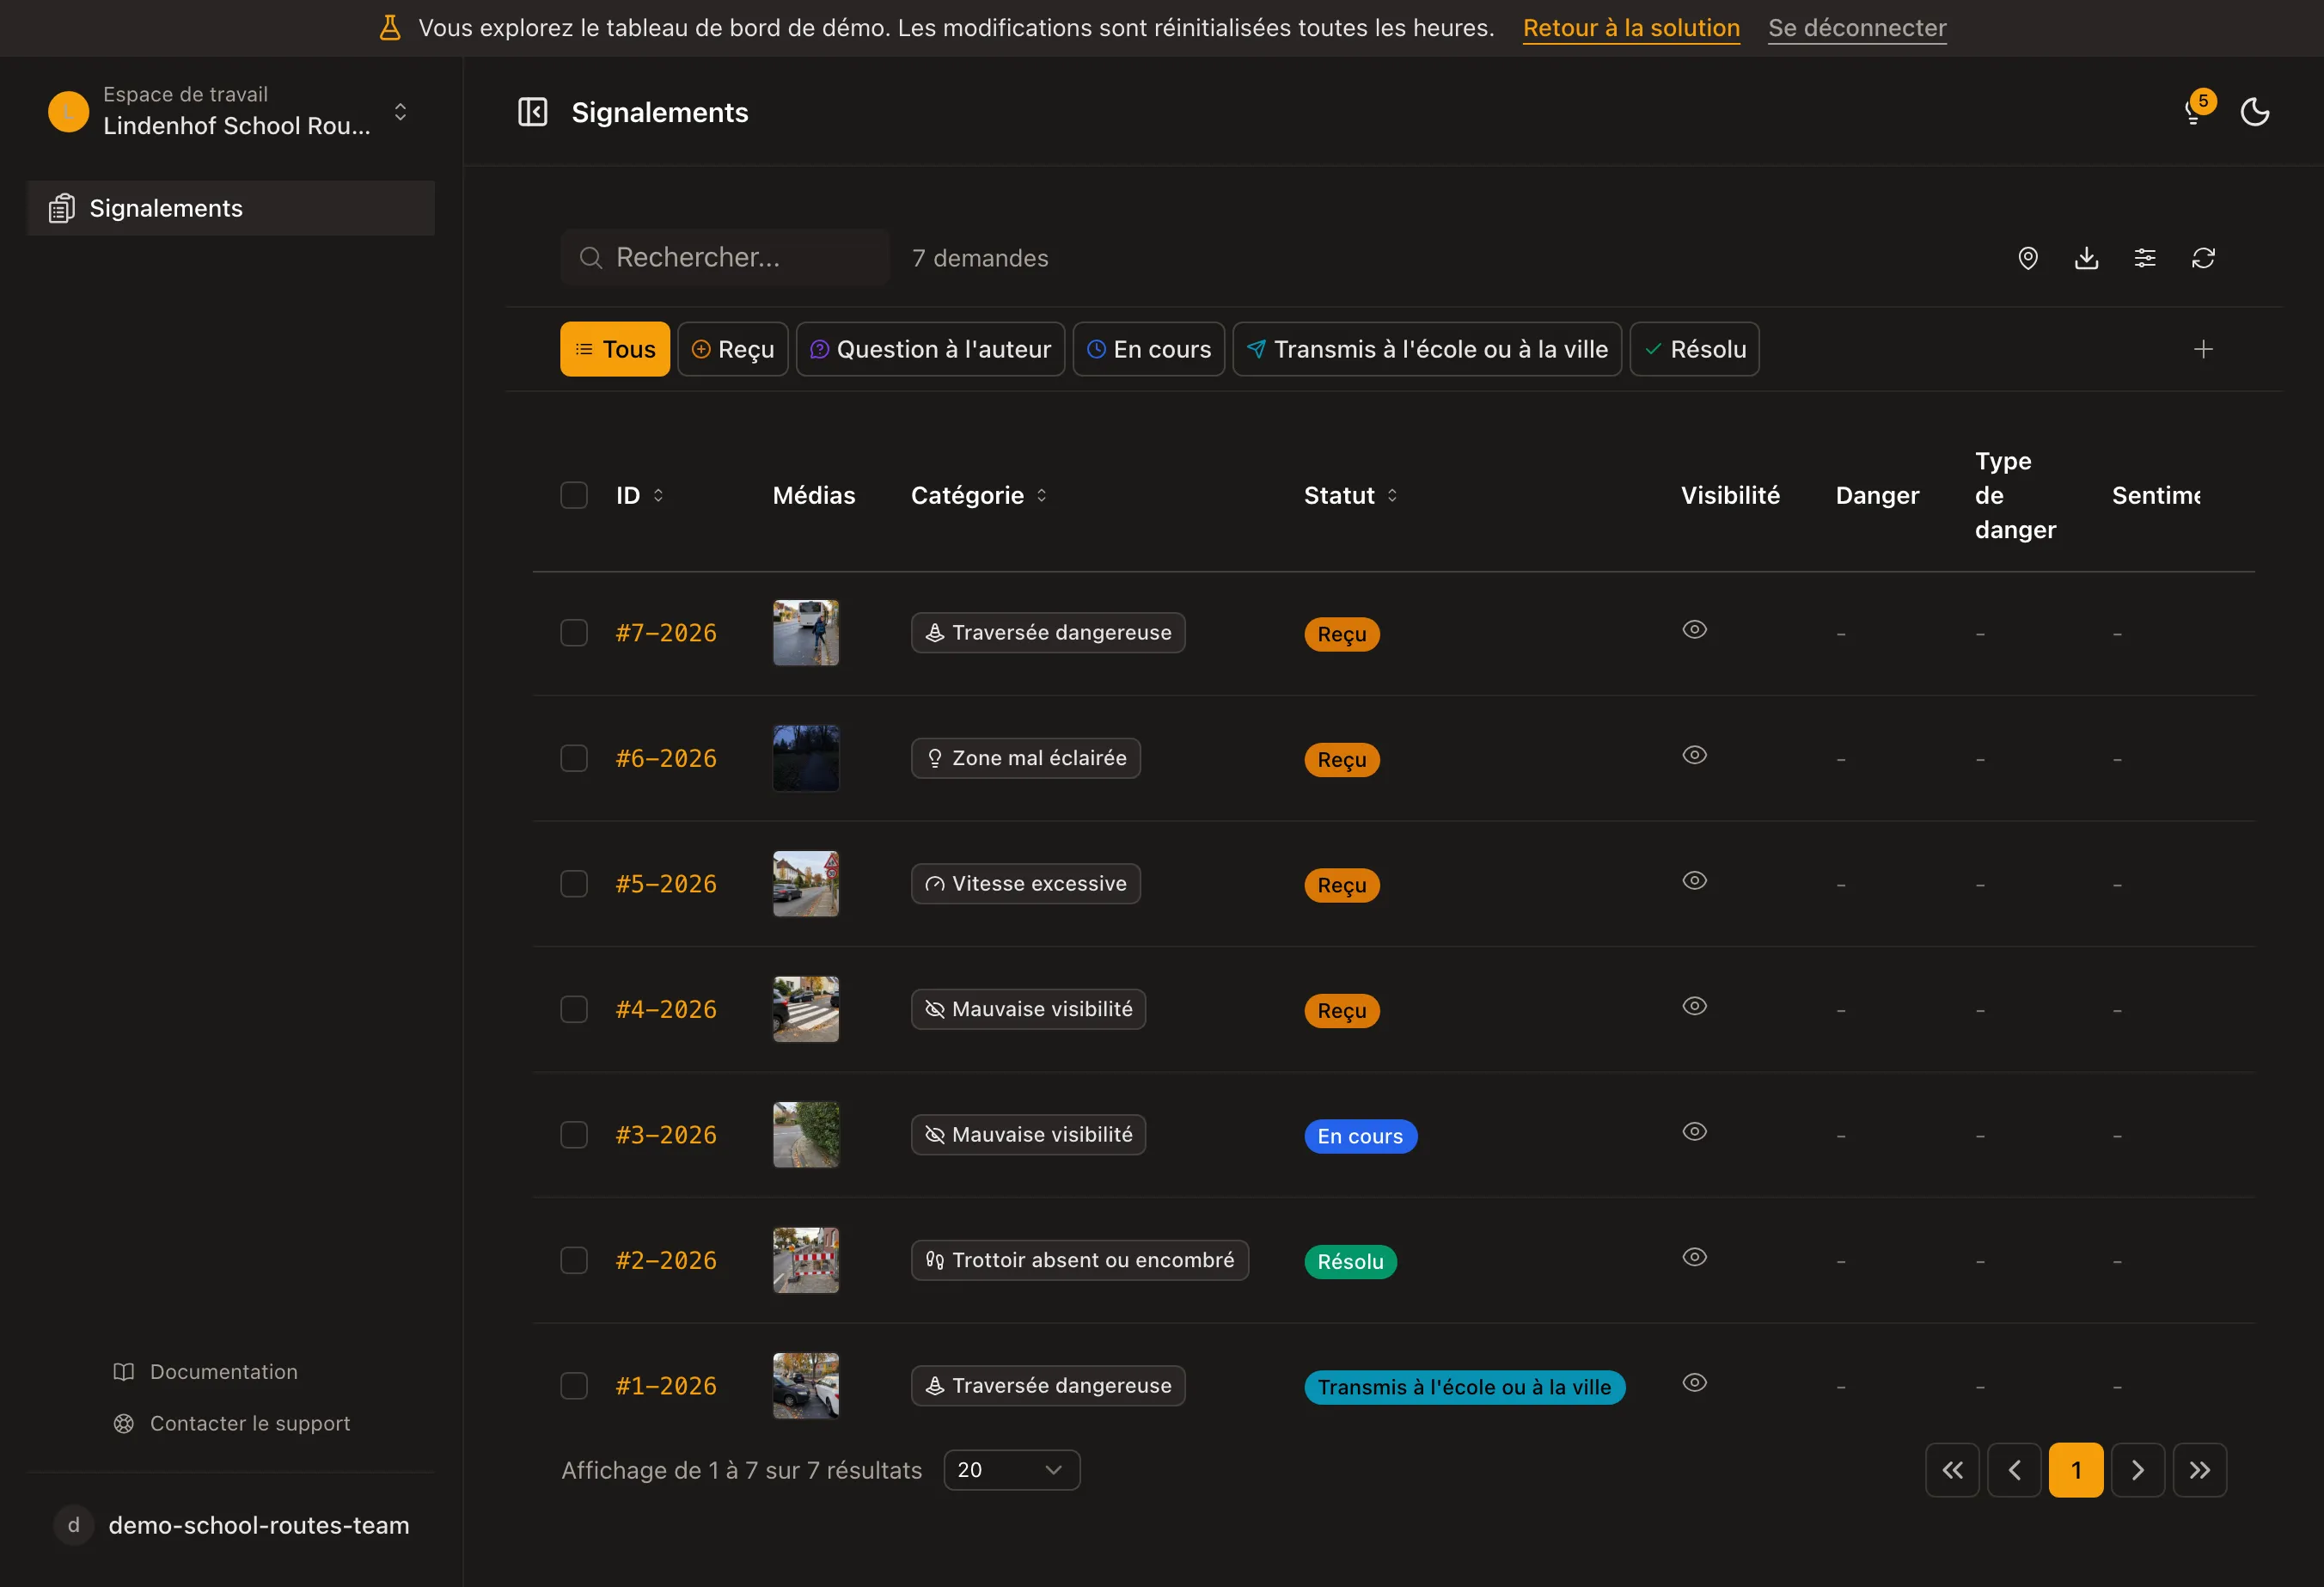Switch to the En cours tab
The width and height of the screenshot is (2324, 1587).
[x=1149, y=349]
